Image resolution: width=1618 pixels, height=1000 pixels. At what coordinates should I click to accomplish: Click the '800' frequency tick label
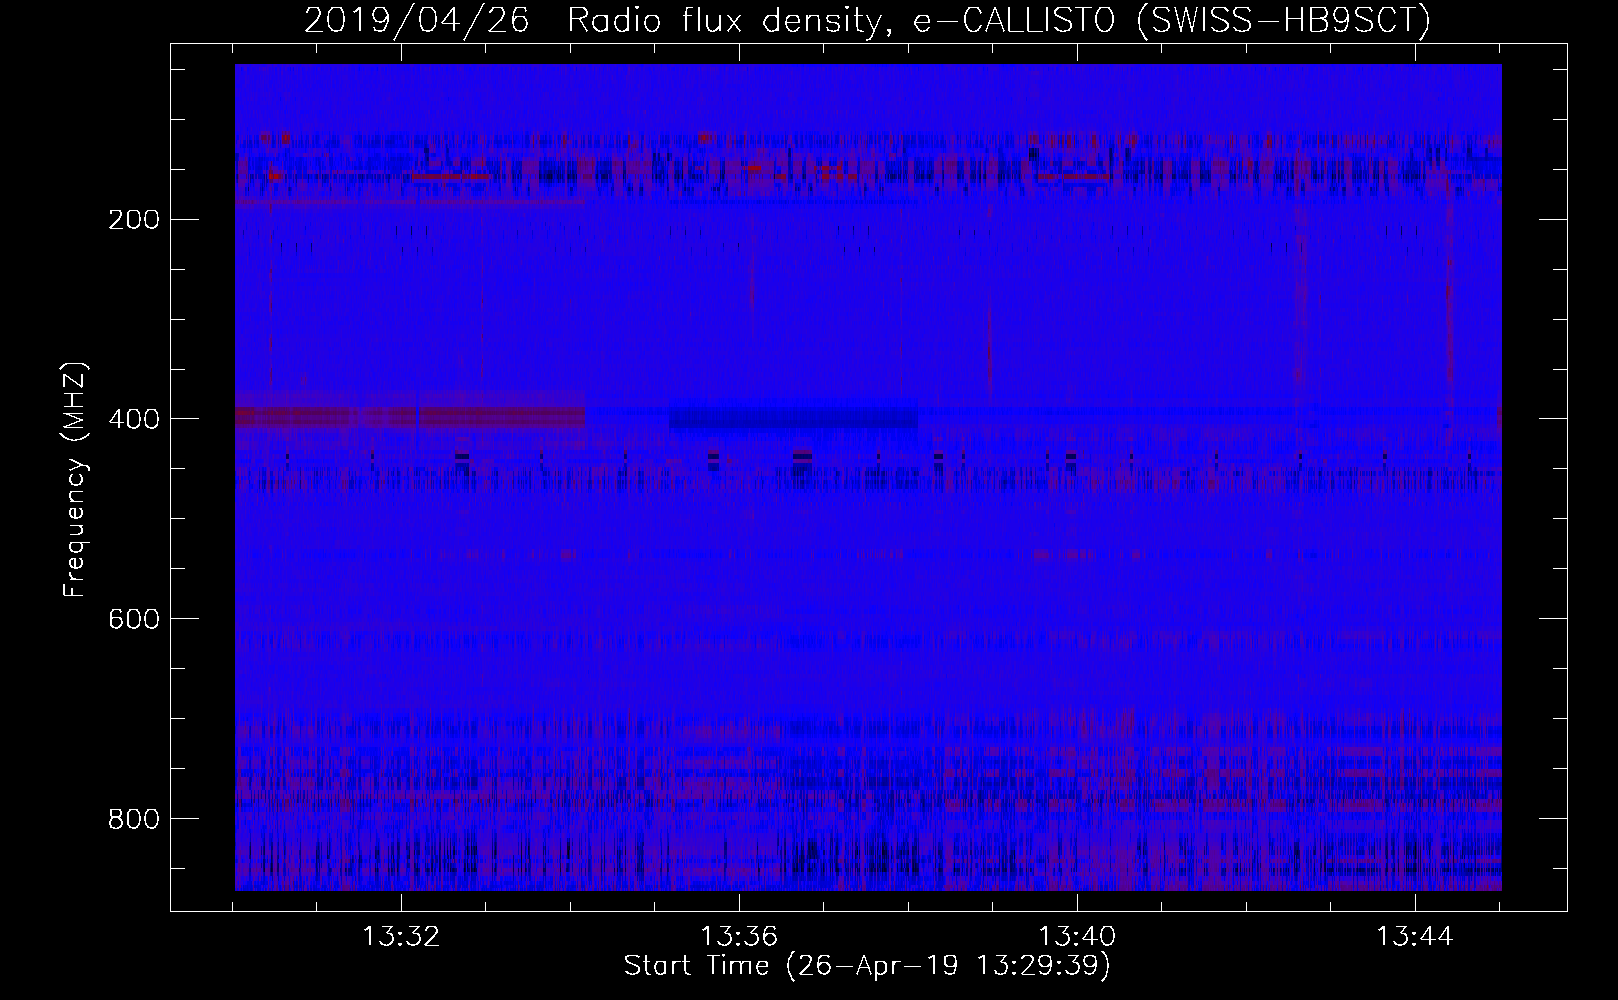[133, 819]
